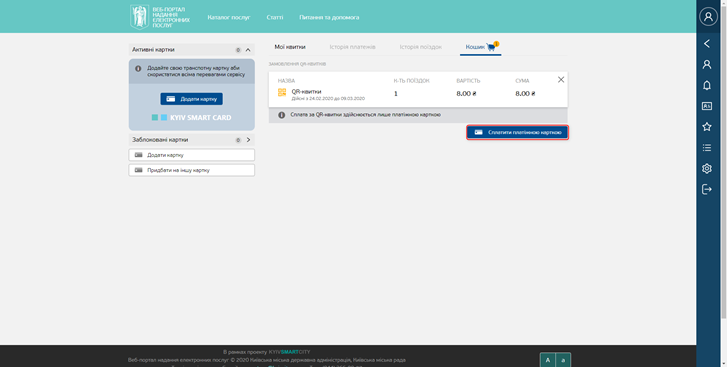Remove QR-квитки order with X button

coord(561,80)
